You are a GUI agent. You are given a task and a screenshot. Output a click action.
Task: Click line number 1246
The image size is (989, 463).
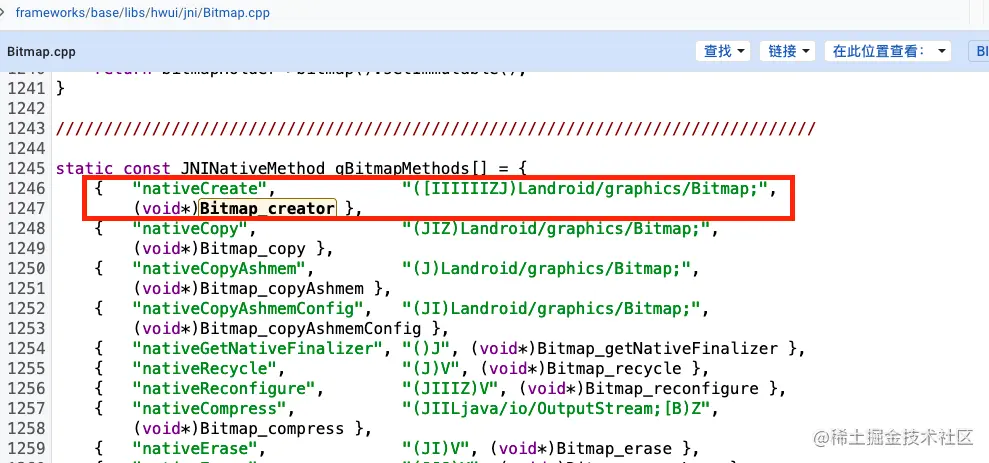26,188
